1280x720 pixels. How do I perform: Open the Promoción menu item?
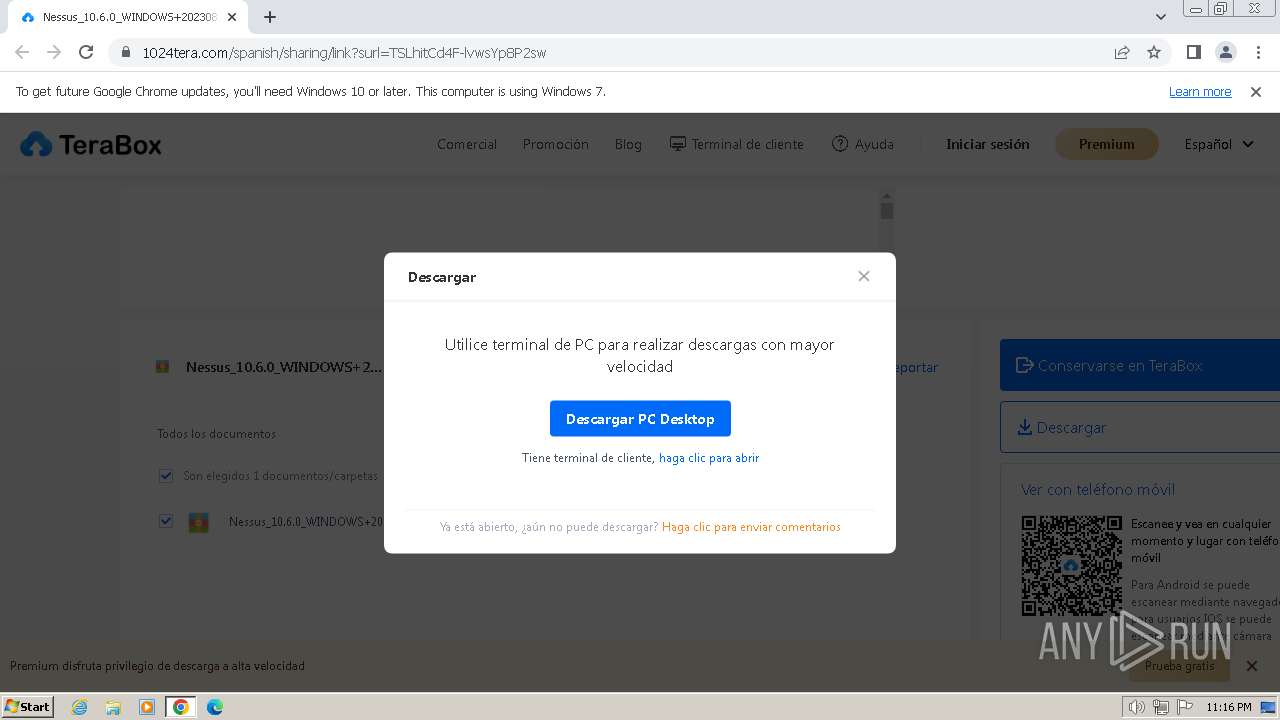(x=555, y=144)
